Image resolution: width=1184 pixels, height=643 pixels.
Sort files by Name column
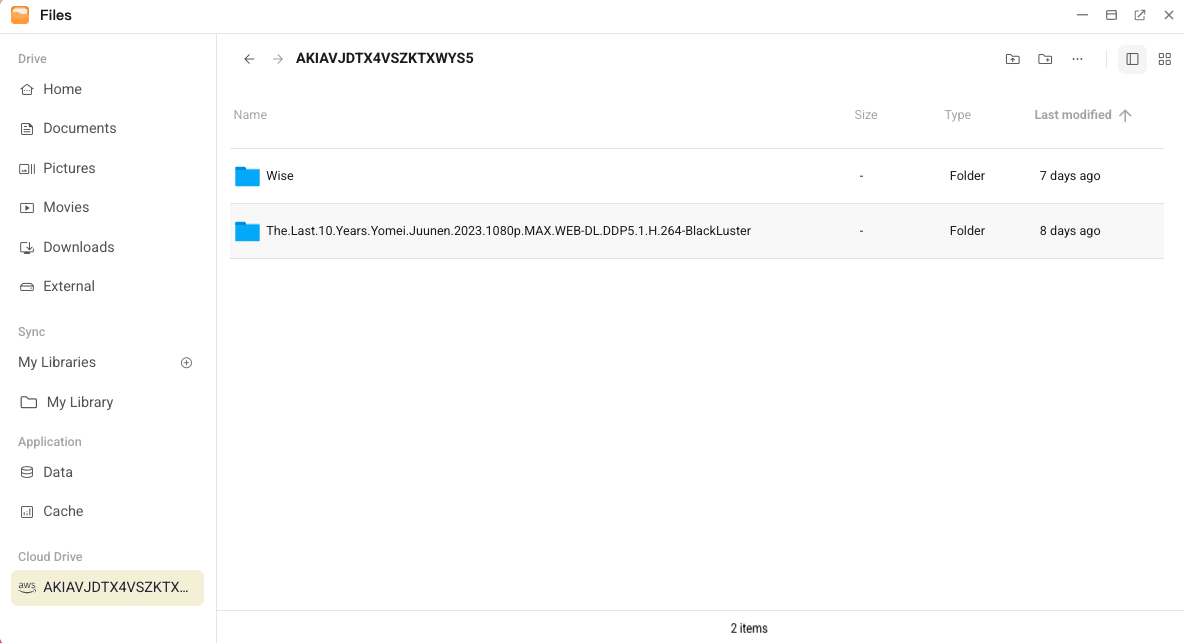(x=250, y=115)
